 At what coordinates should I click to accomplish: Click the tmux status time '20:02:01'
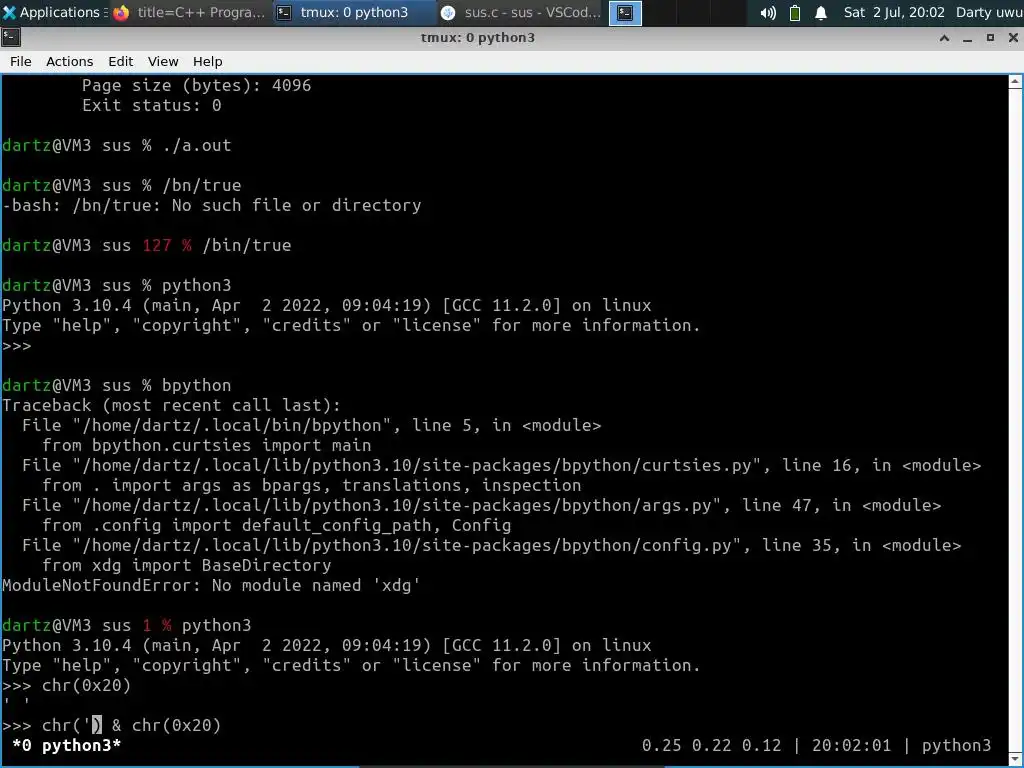pyautogui.click(x=851, y=745)
